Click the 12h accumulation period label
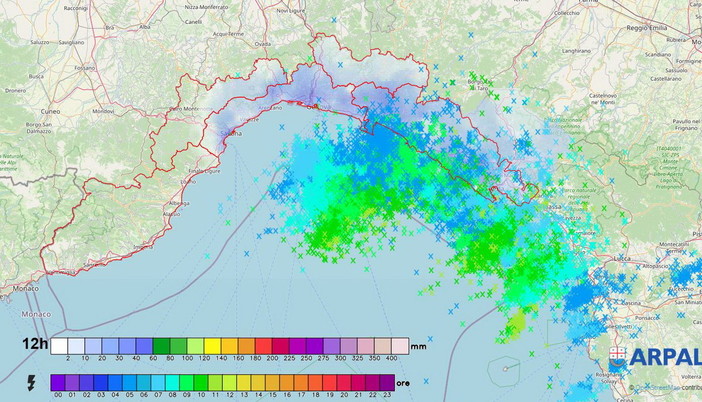Screen dimensions: 702x402 coord(32,345)
